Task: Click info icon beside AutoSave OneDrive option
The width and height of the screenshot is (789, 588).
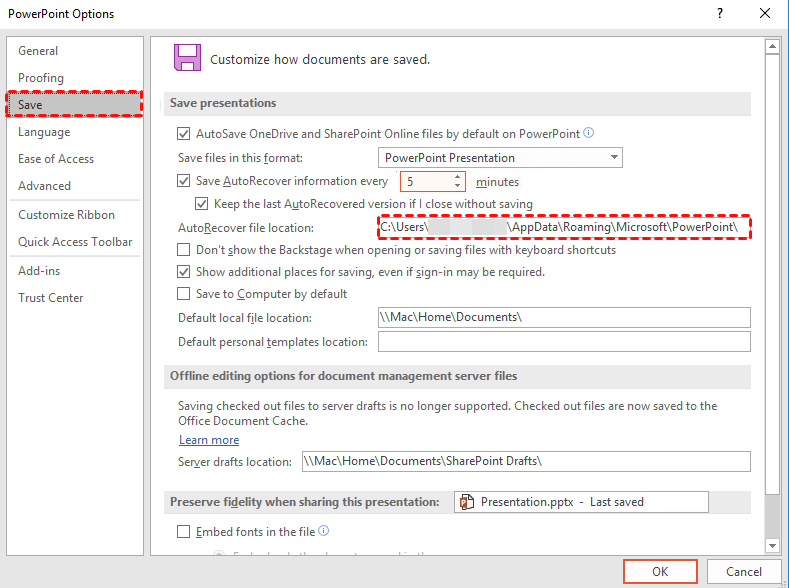Action: (x=589, y=132)
